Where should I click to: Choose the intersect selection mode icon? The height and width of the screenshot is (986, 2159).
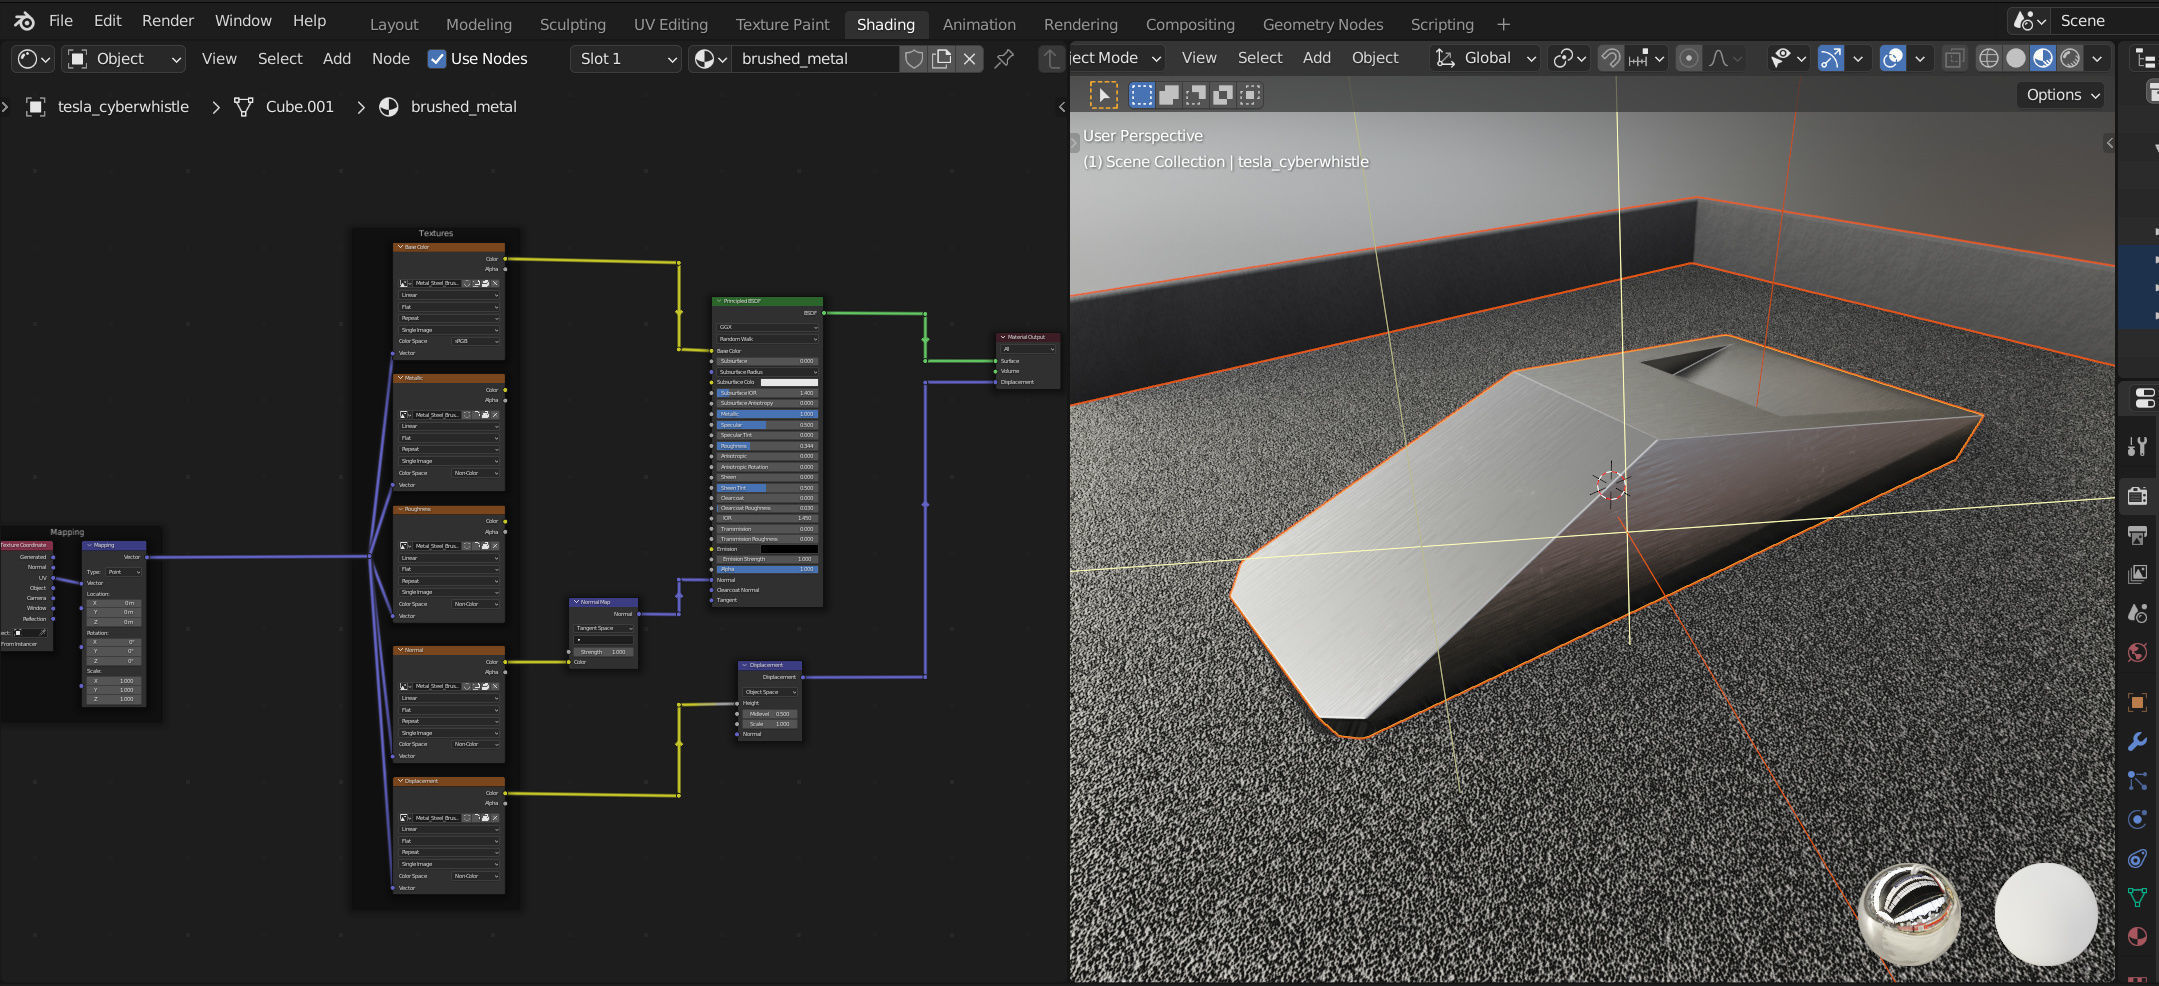pyautogui.click(x=1249, y=95)
